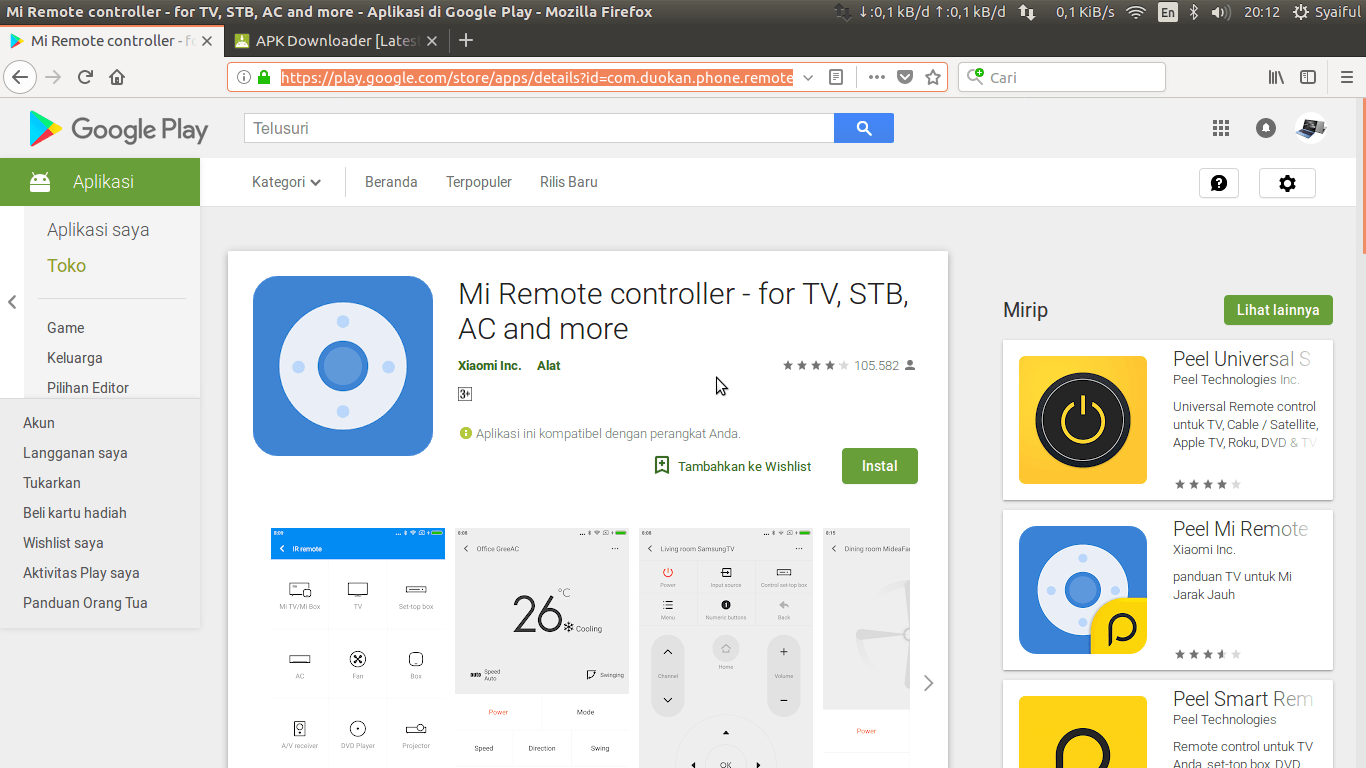This screenshot has height=768, width=1366.
Task: Open the Keluarga category link
Action: (x=75, y=358)
